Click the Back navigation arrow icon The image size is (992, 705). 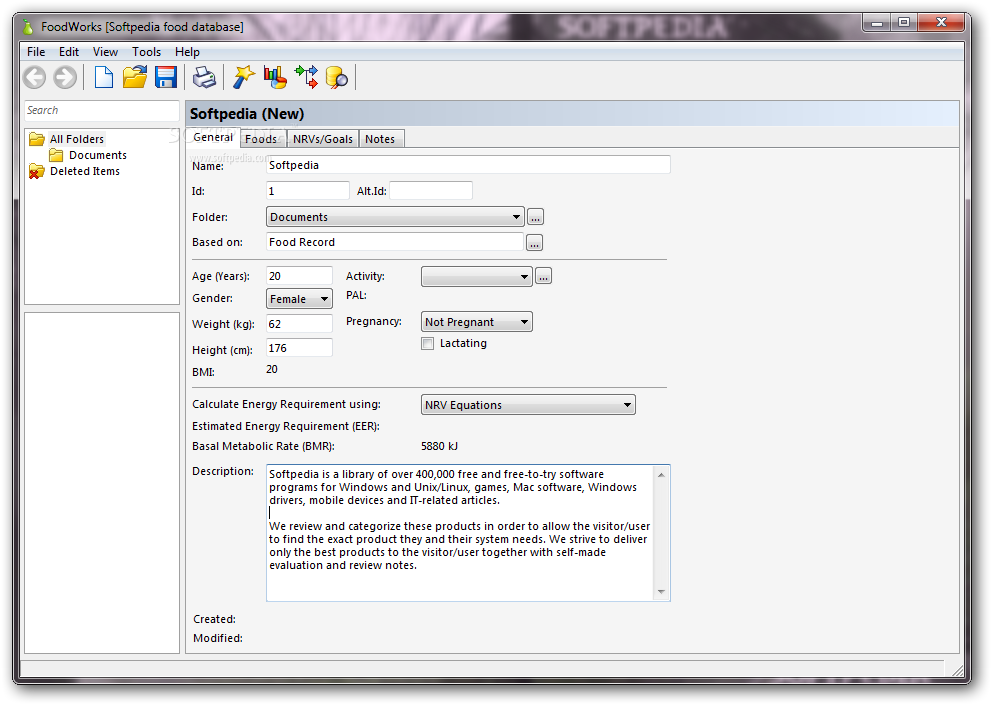click(35, 78)
